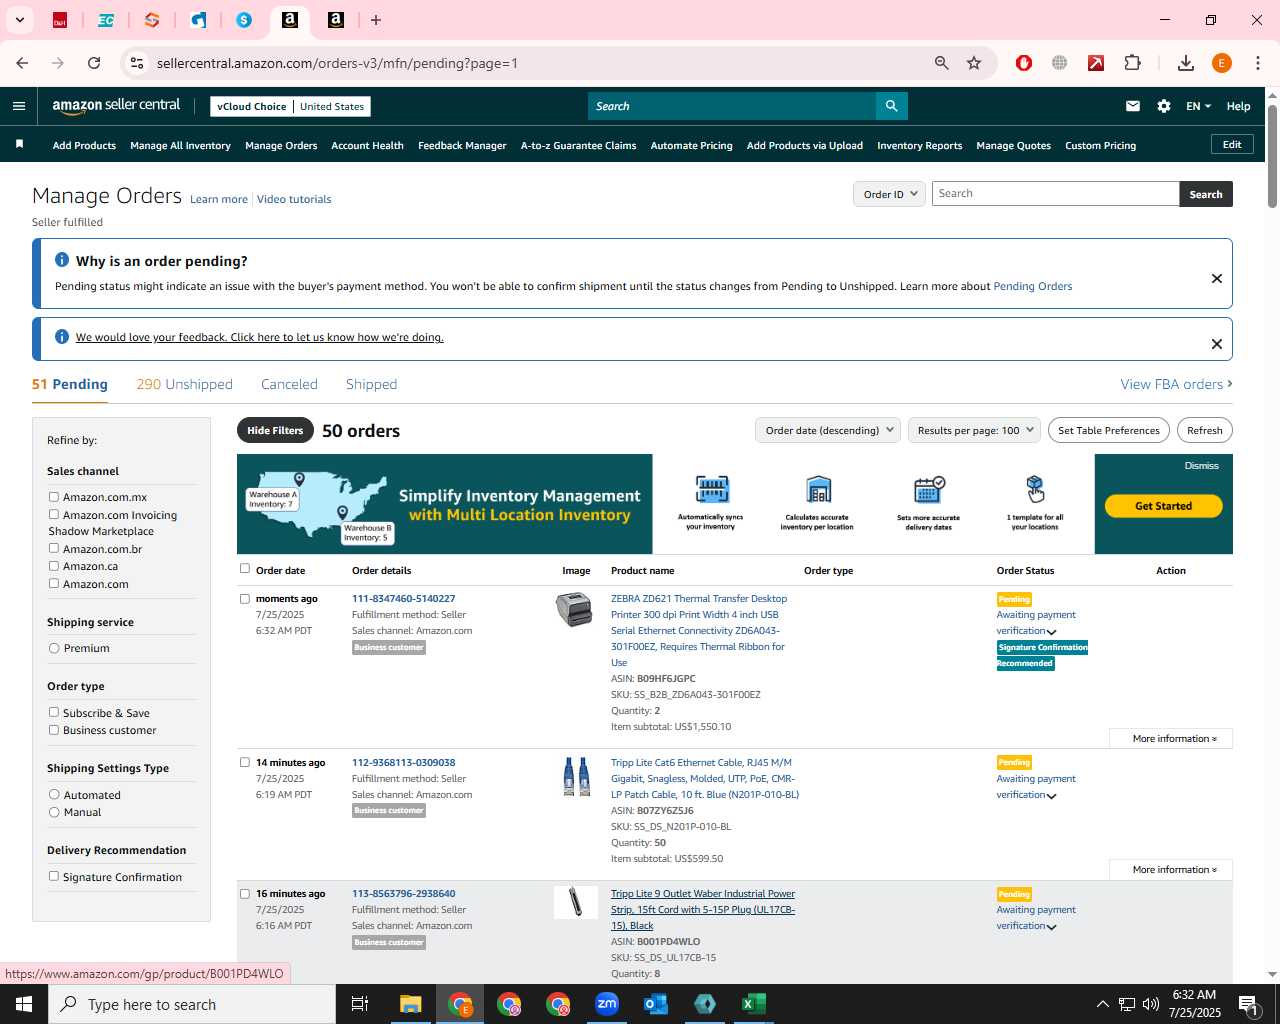Open the tab search chevron in Chrome
Viewport: 1280px width, 1024px height.
(x=19, y=20)
